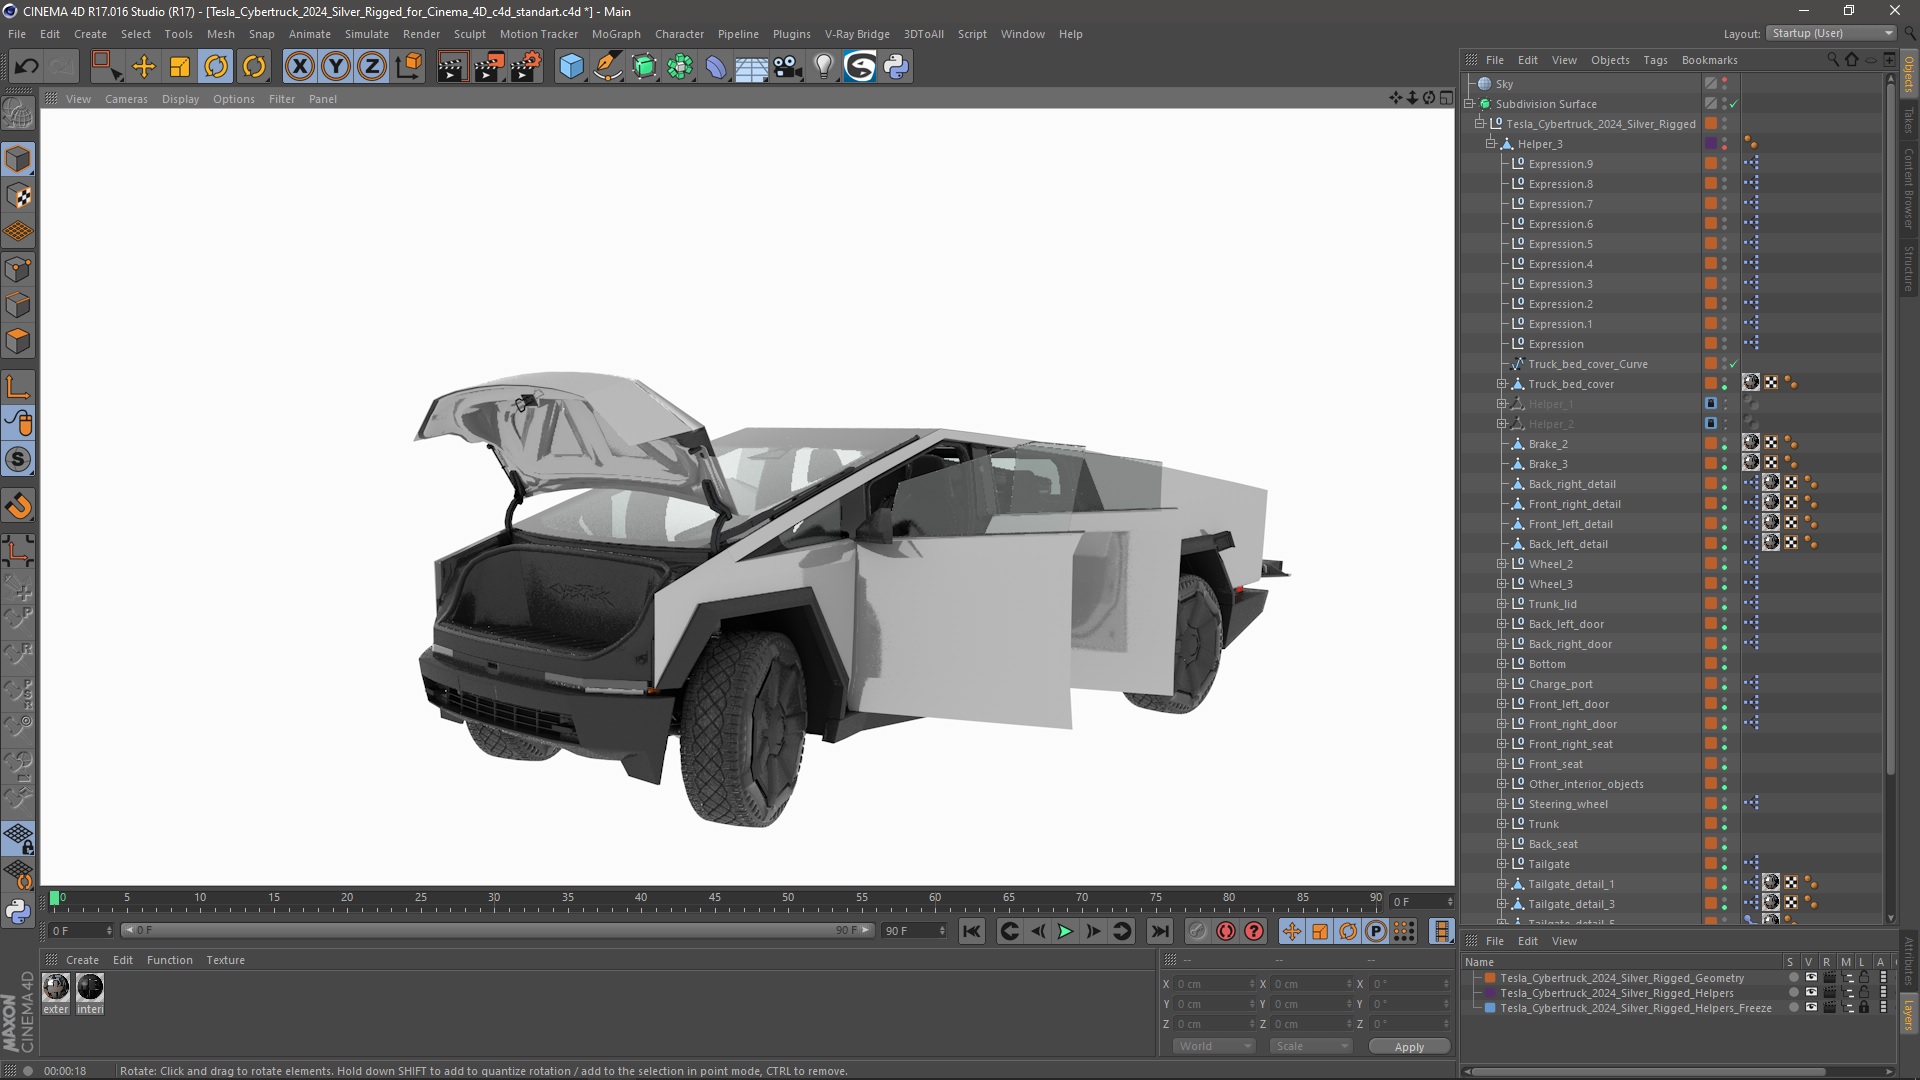Select the Scale tool
This screenshot has width=1920, height=1080.
point(180,67)
